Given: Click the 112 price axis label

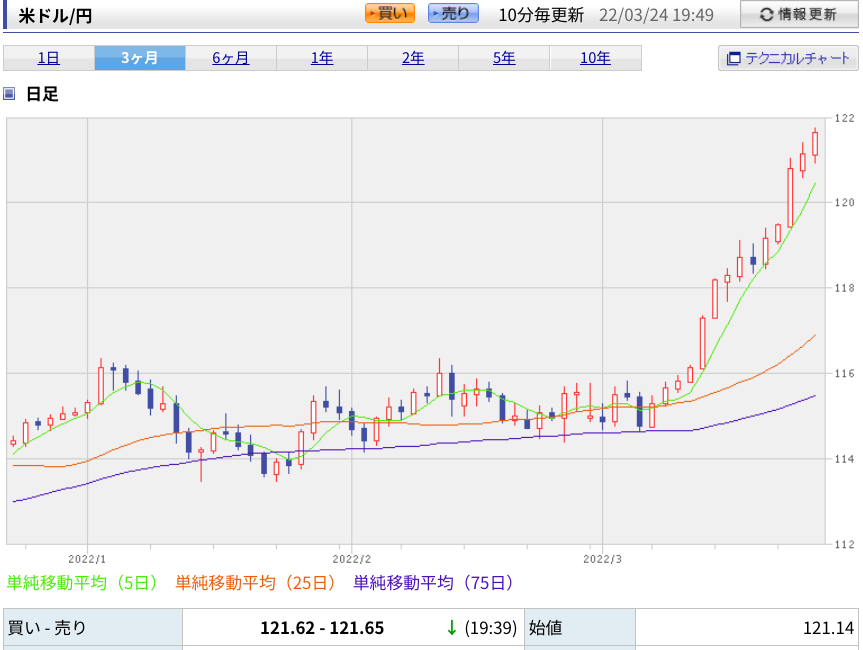Looking at the screenshot, I should tap(844, 544).
